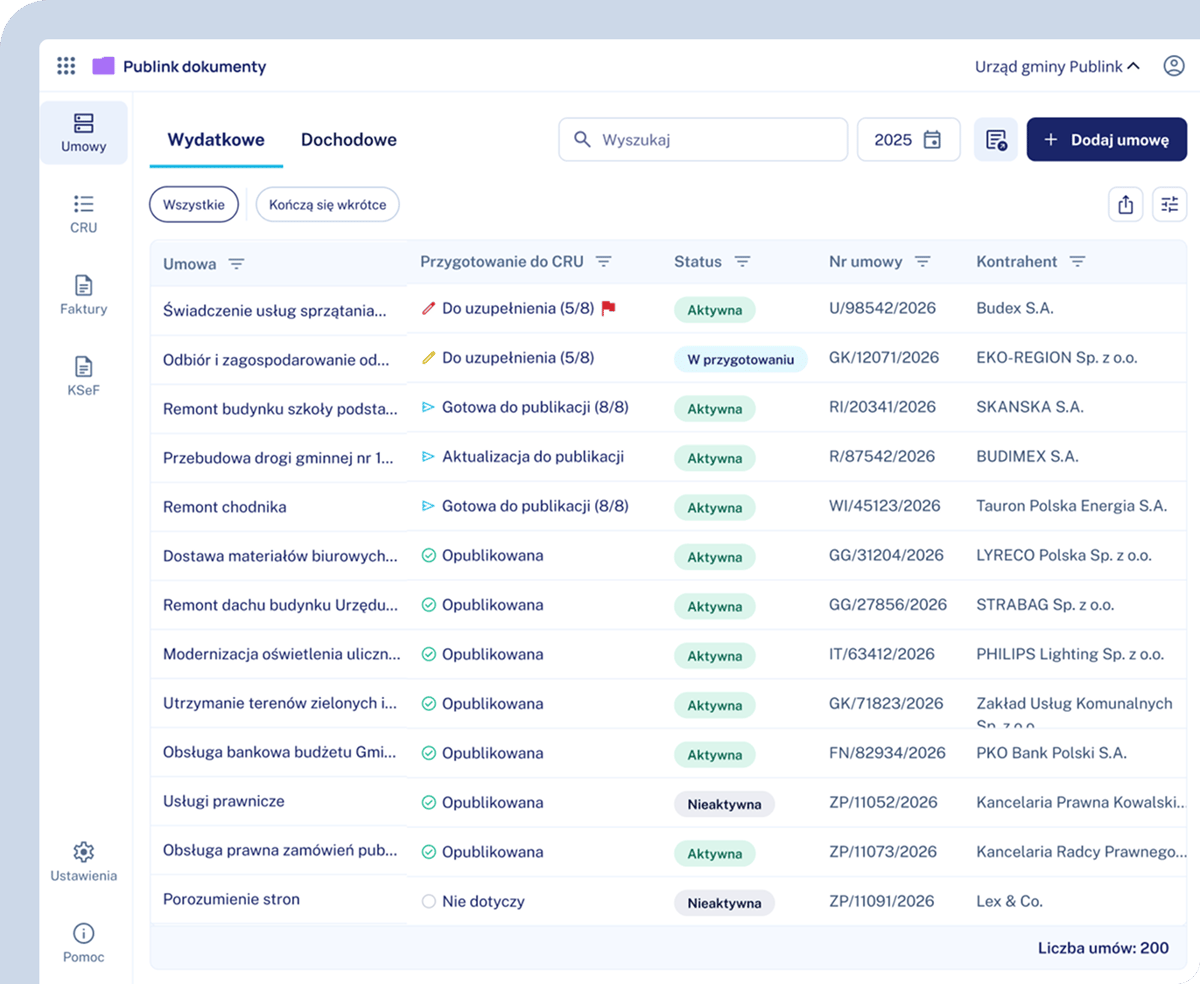Screen dimensions: 1200x984
Task: Expand the Urząd gminy Publink organization dropdown
Action: (x=1058, y=67)
